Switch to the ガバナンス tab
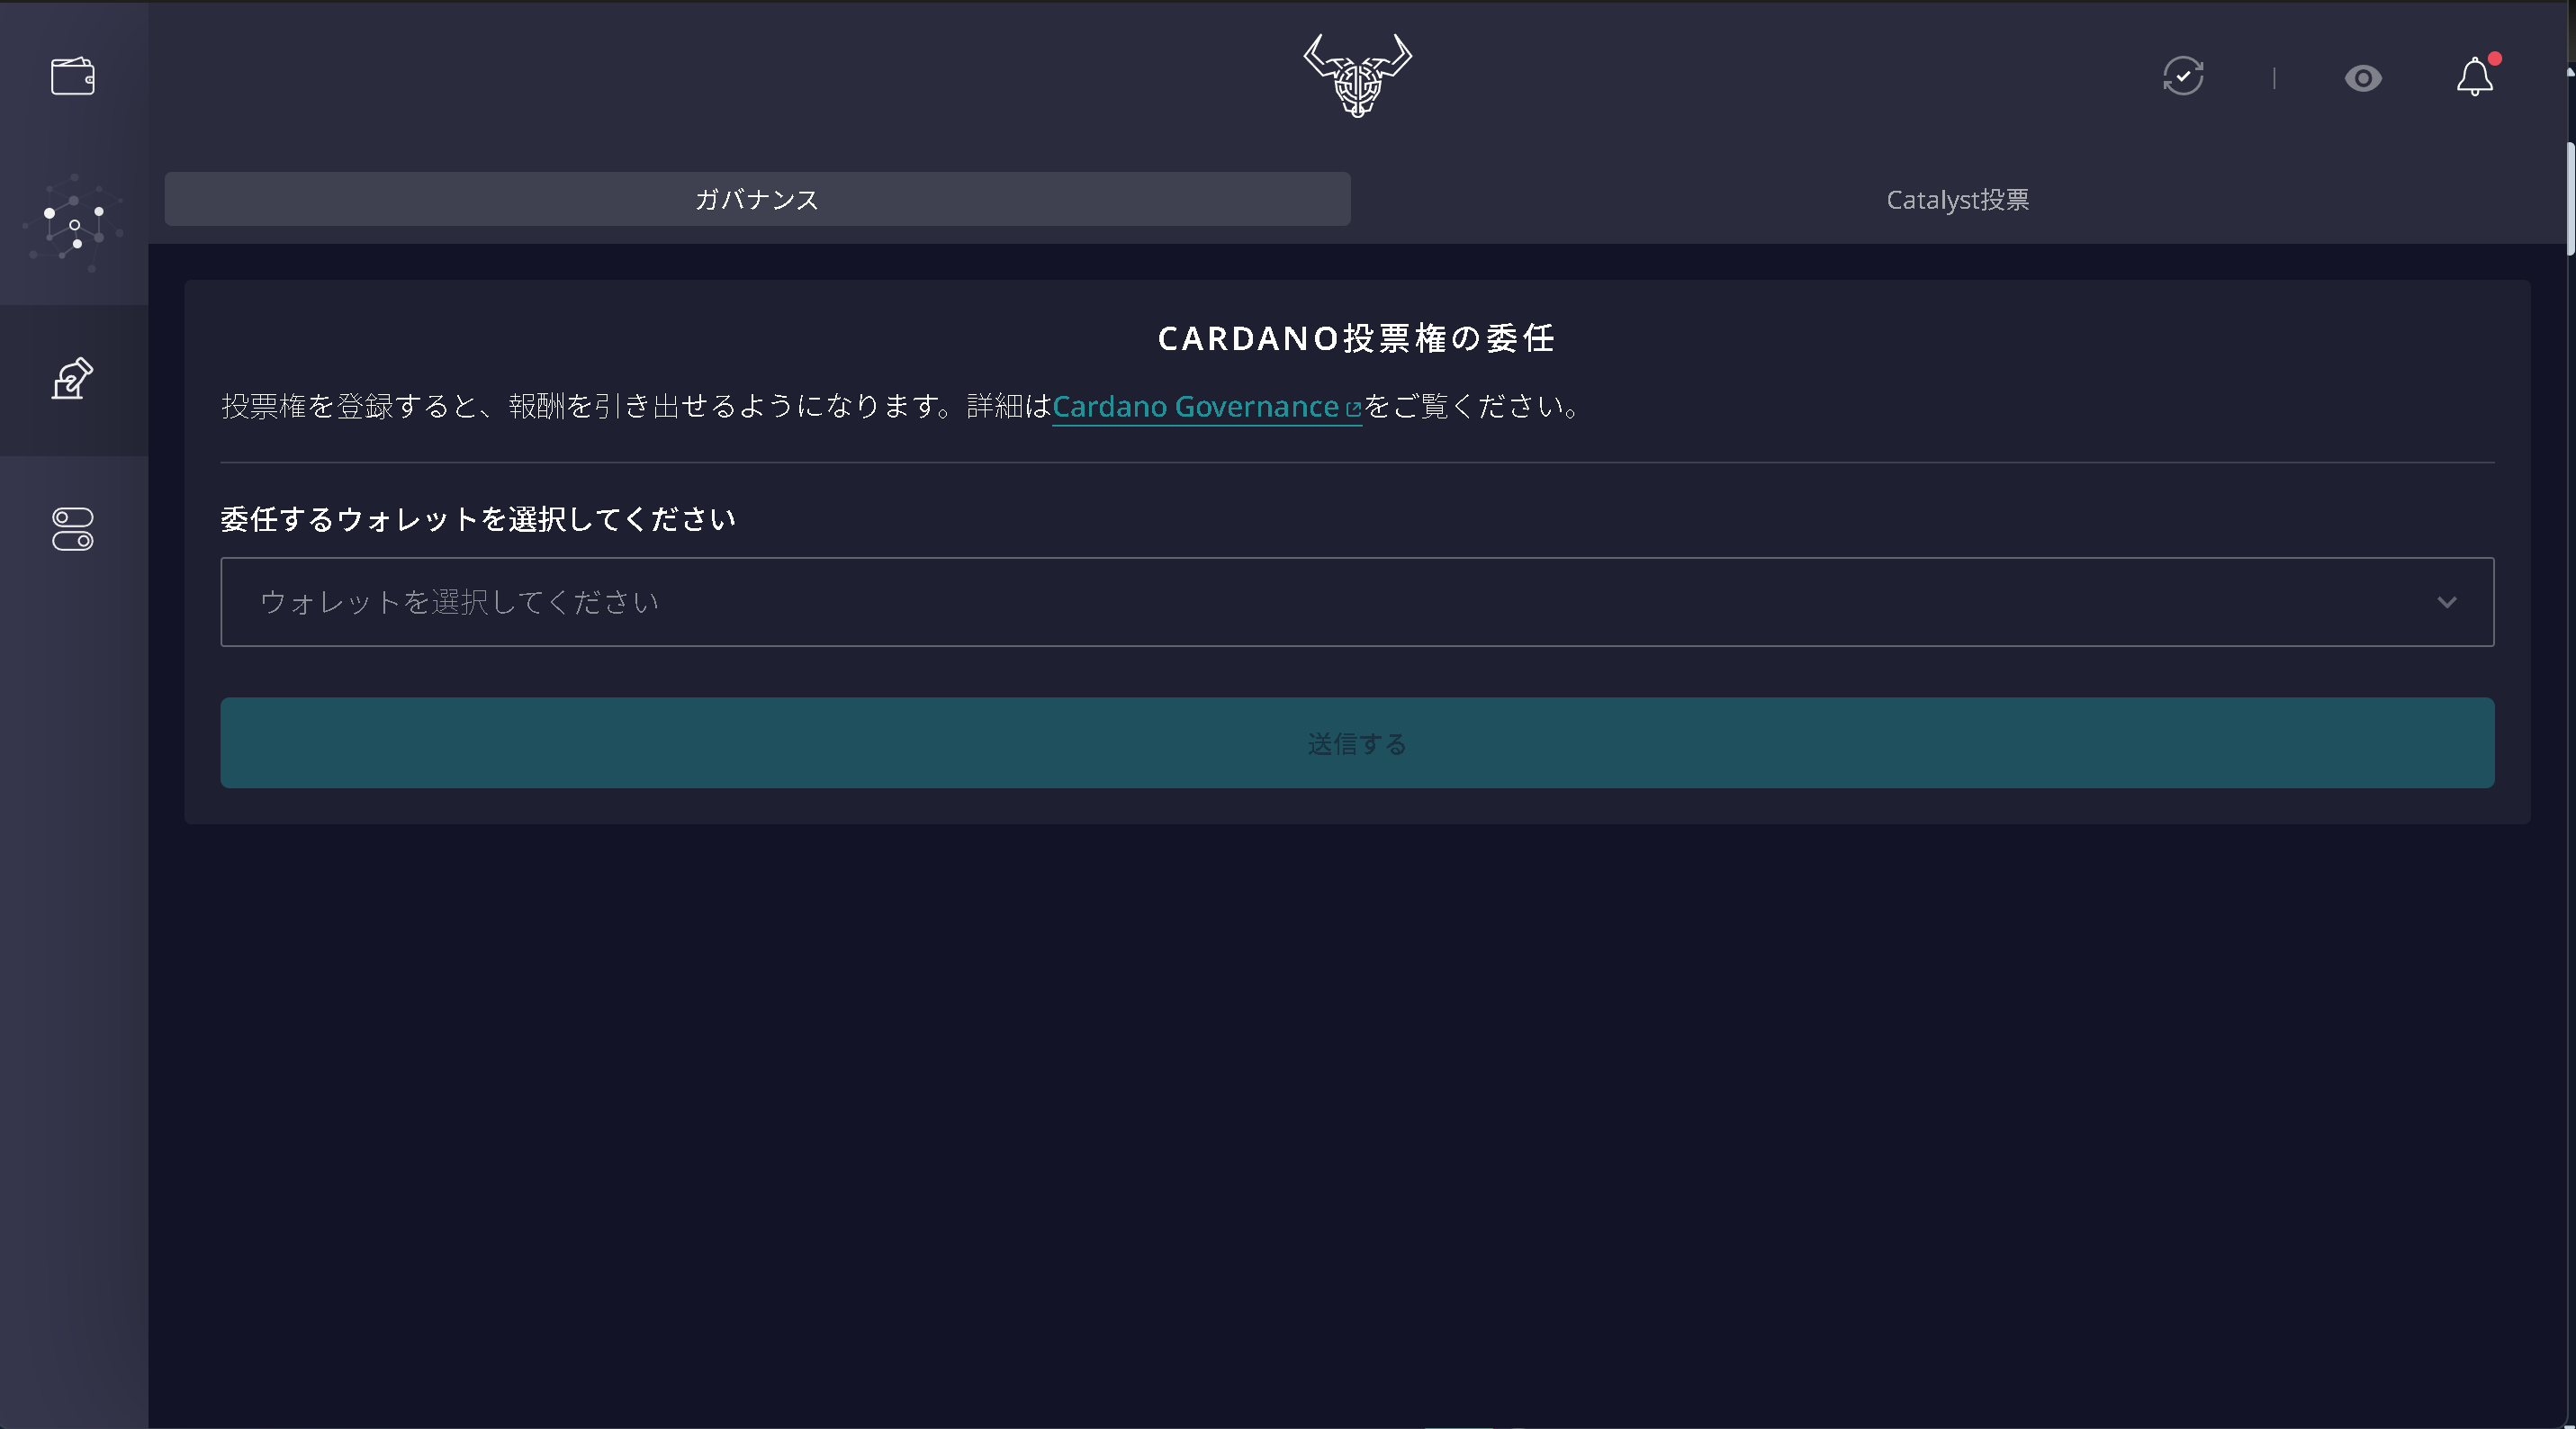Image resolution: width=2576 pixels, height=1429 pixels. coord(757,199)
